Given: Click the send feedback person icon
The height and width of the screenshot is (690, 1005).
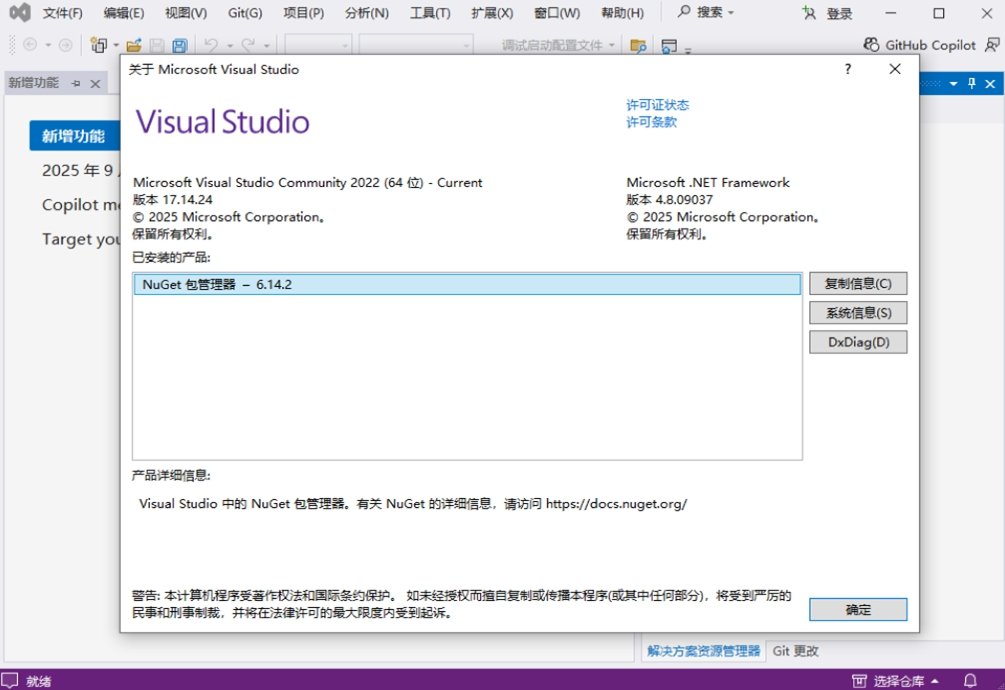Looking at the screenshot, I should pos(992,45).
